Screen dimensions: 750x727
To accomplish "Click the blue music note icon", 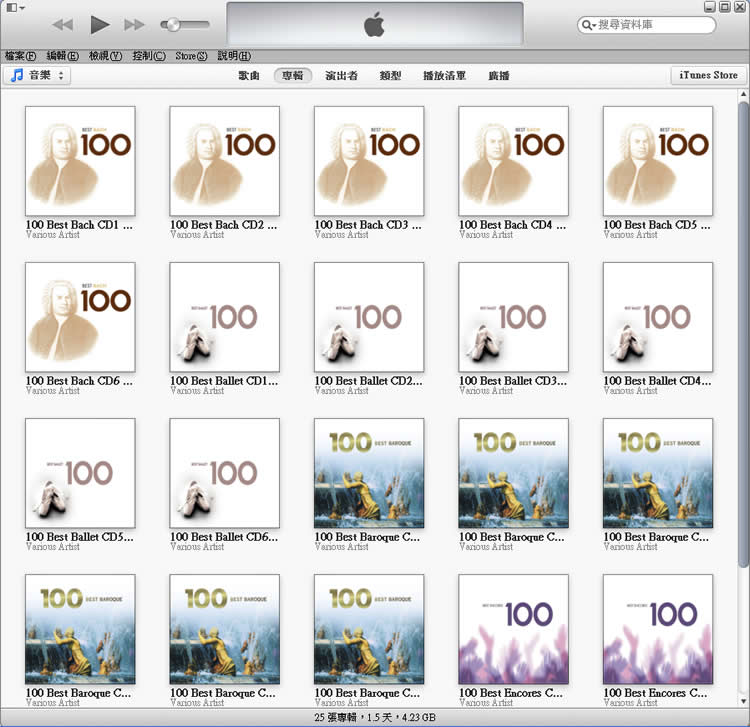I will click(17, 75).
